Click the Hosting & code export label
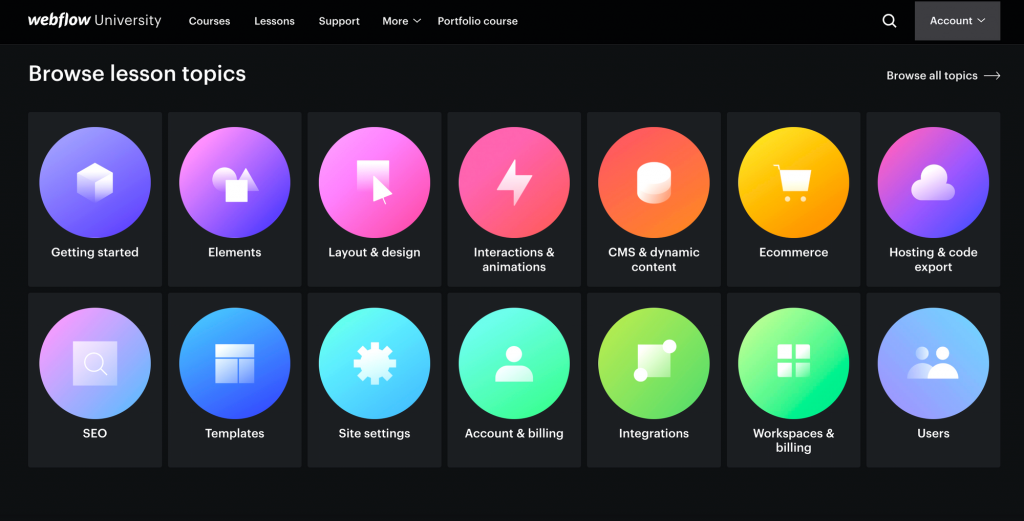 click(x=933, y=259)
